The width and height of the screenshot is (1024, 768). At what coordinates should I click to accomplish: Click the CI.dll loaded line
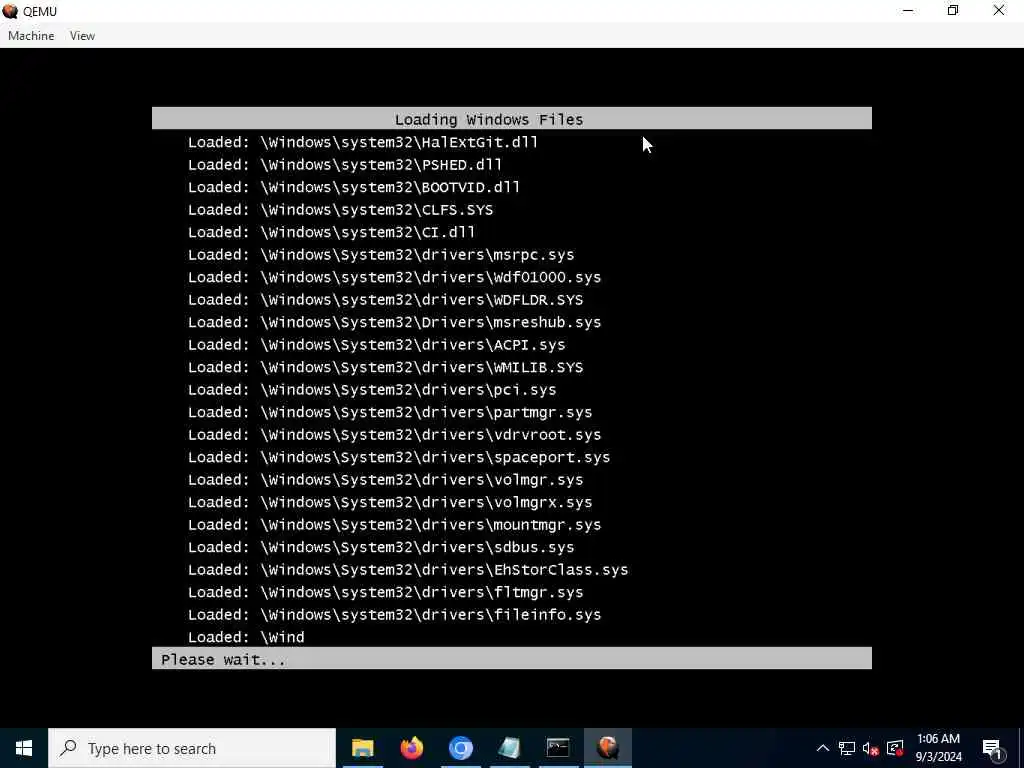(332, 232)
